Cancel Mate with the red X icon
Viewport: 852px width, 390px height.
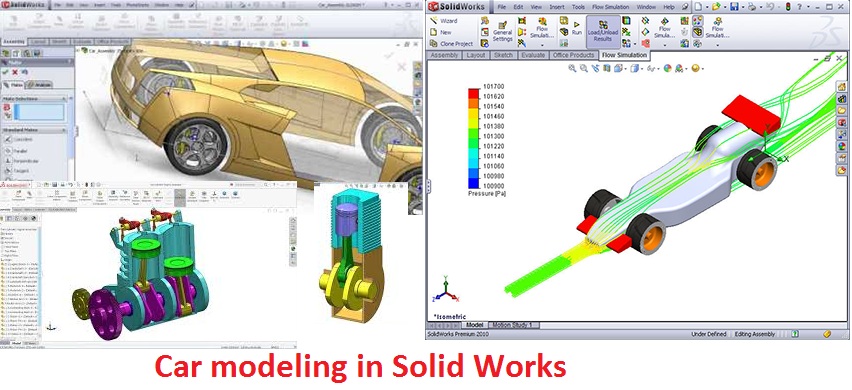coord(15,72)
